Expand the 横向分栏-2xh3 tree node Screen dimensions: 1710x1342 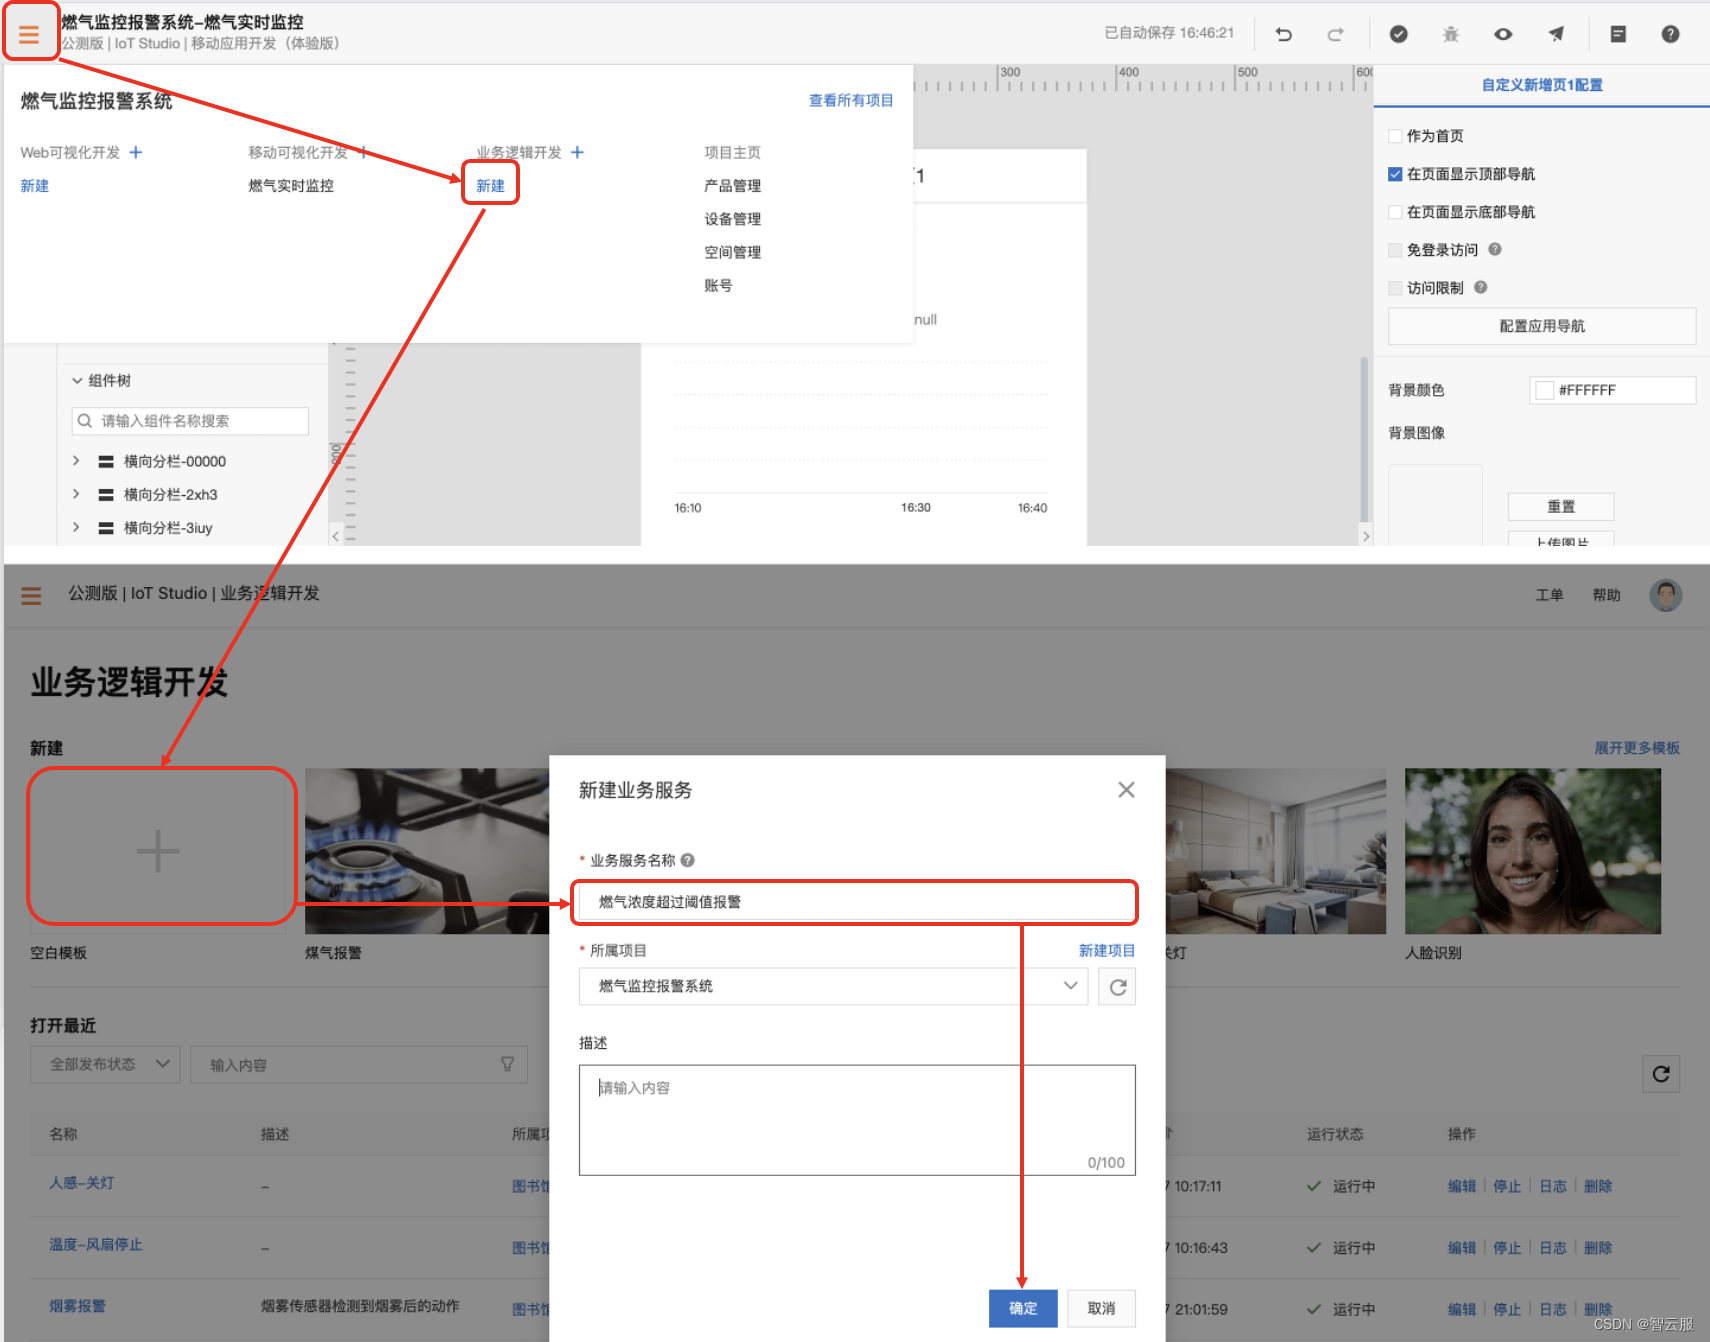click(x=76, y=494)
